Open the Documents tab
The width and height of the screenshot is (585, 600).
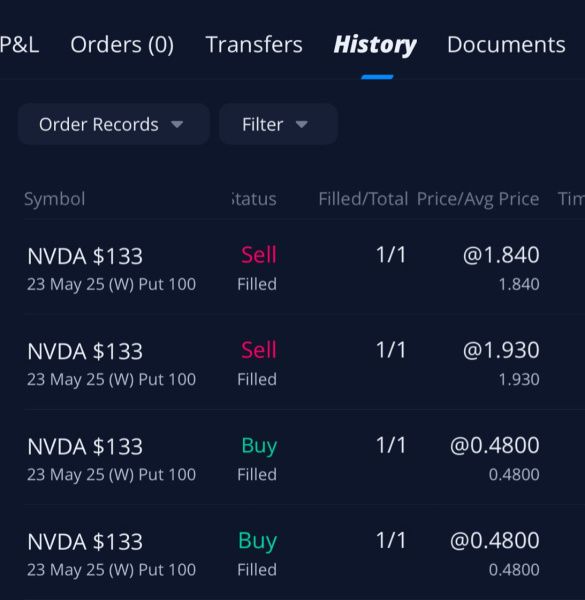click(506, 44)
